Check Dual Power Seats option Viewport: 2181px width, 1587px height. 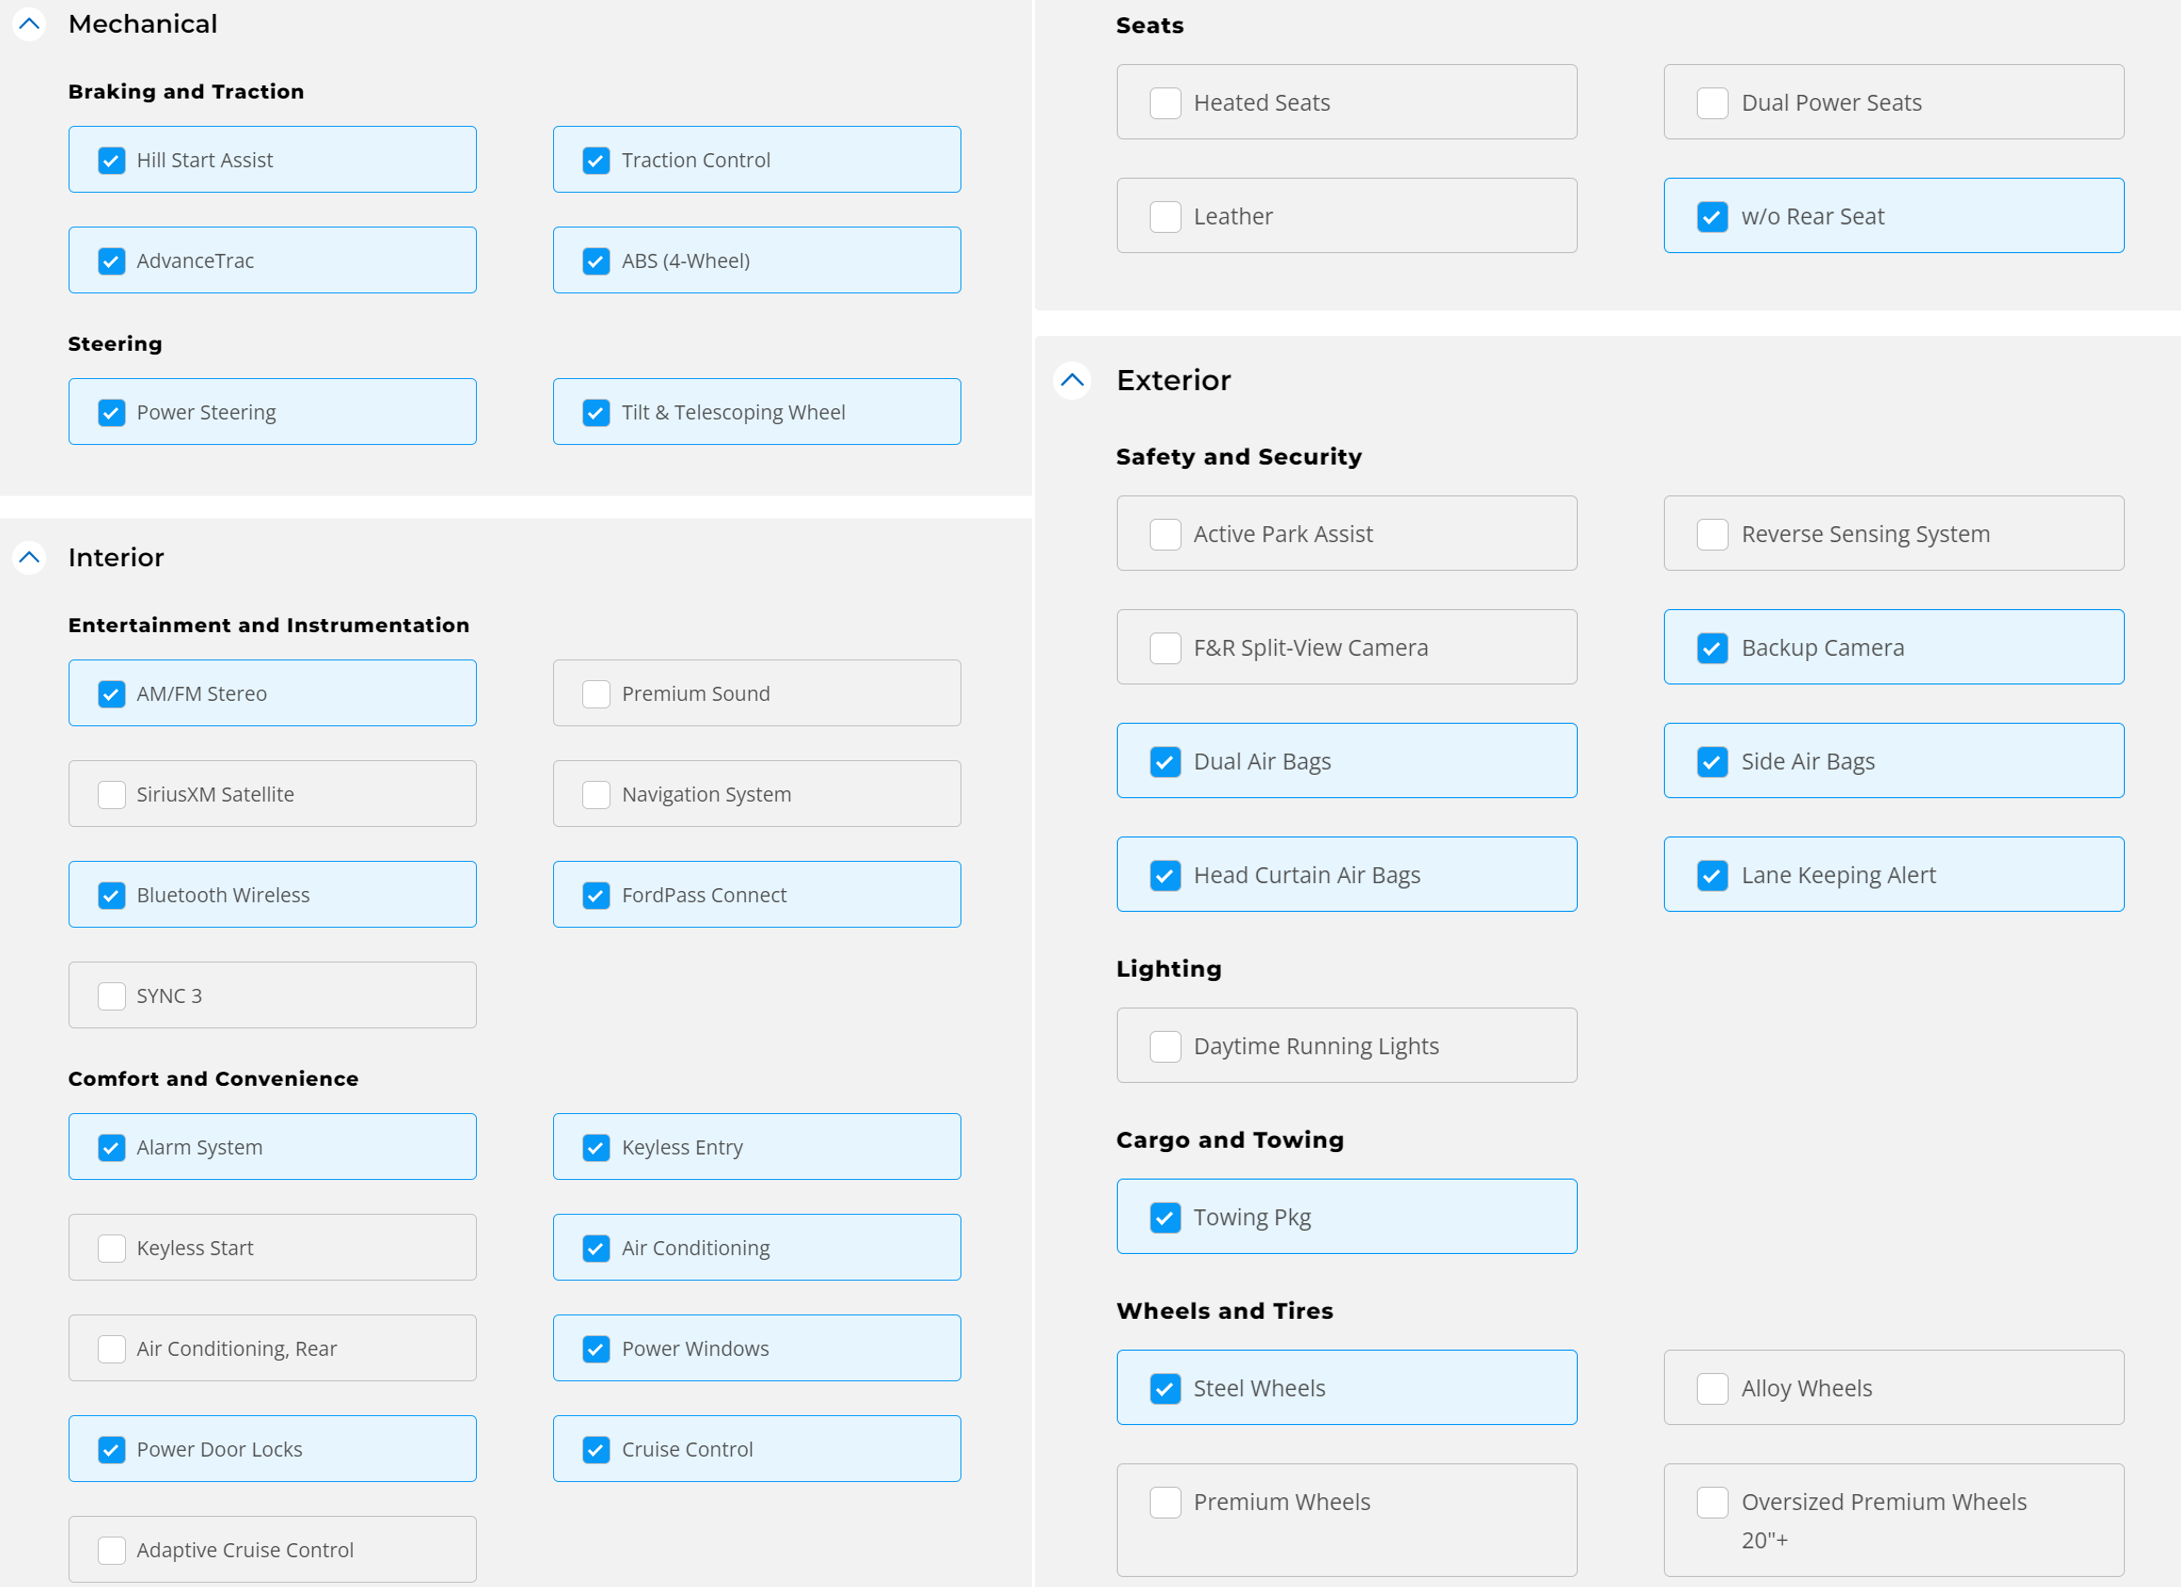point(1712,103)
